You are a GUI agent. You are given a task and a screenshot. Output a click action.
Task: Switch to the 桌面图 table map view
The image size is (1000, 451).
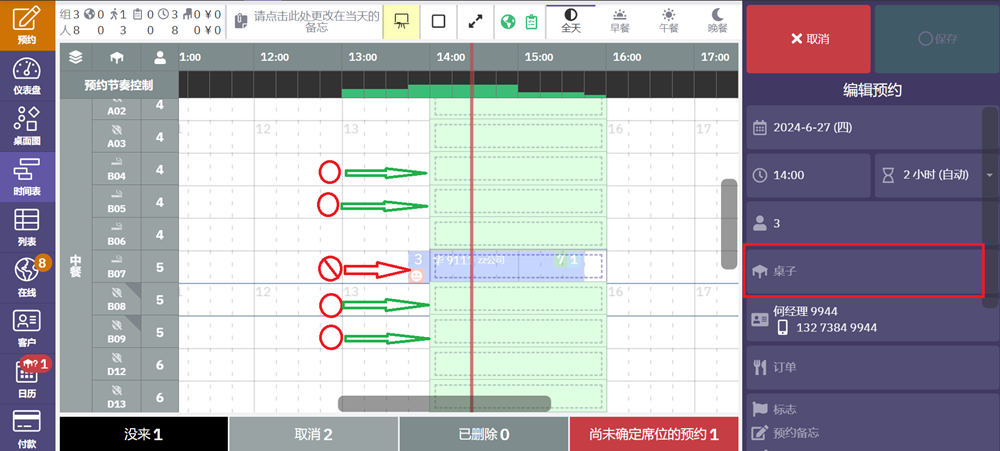pos(27,126)
